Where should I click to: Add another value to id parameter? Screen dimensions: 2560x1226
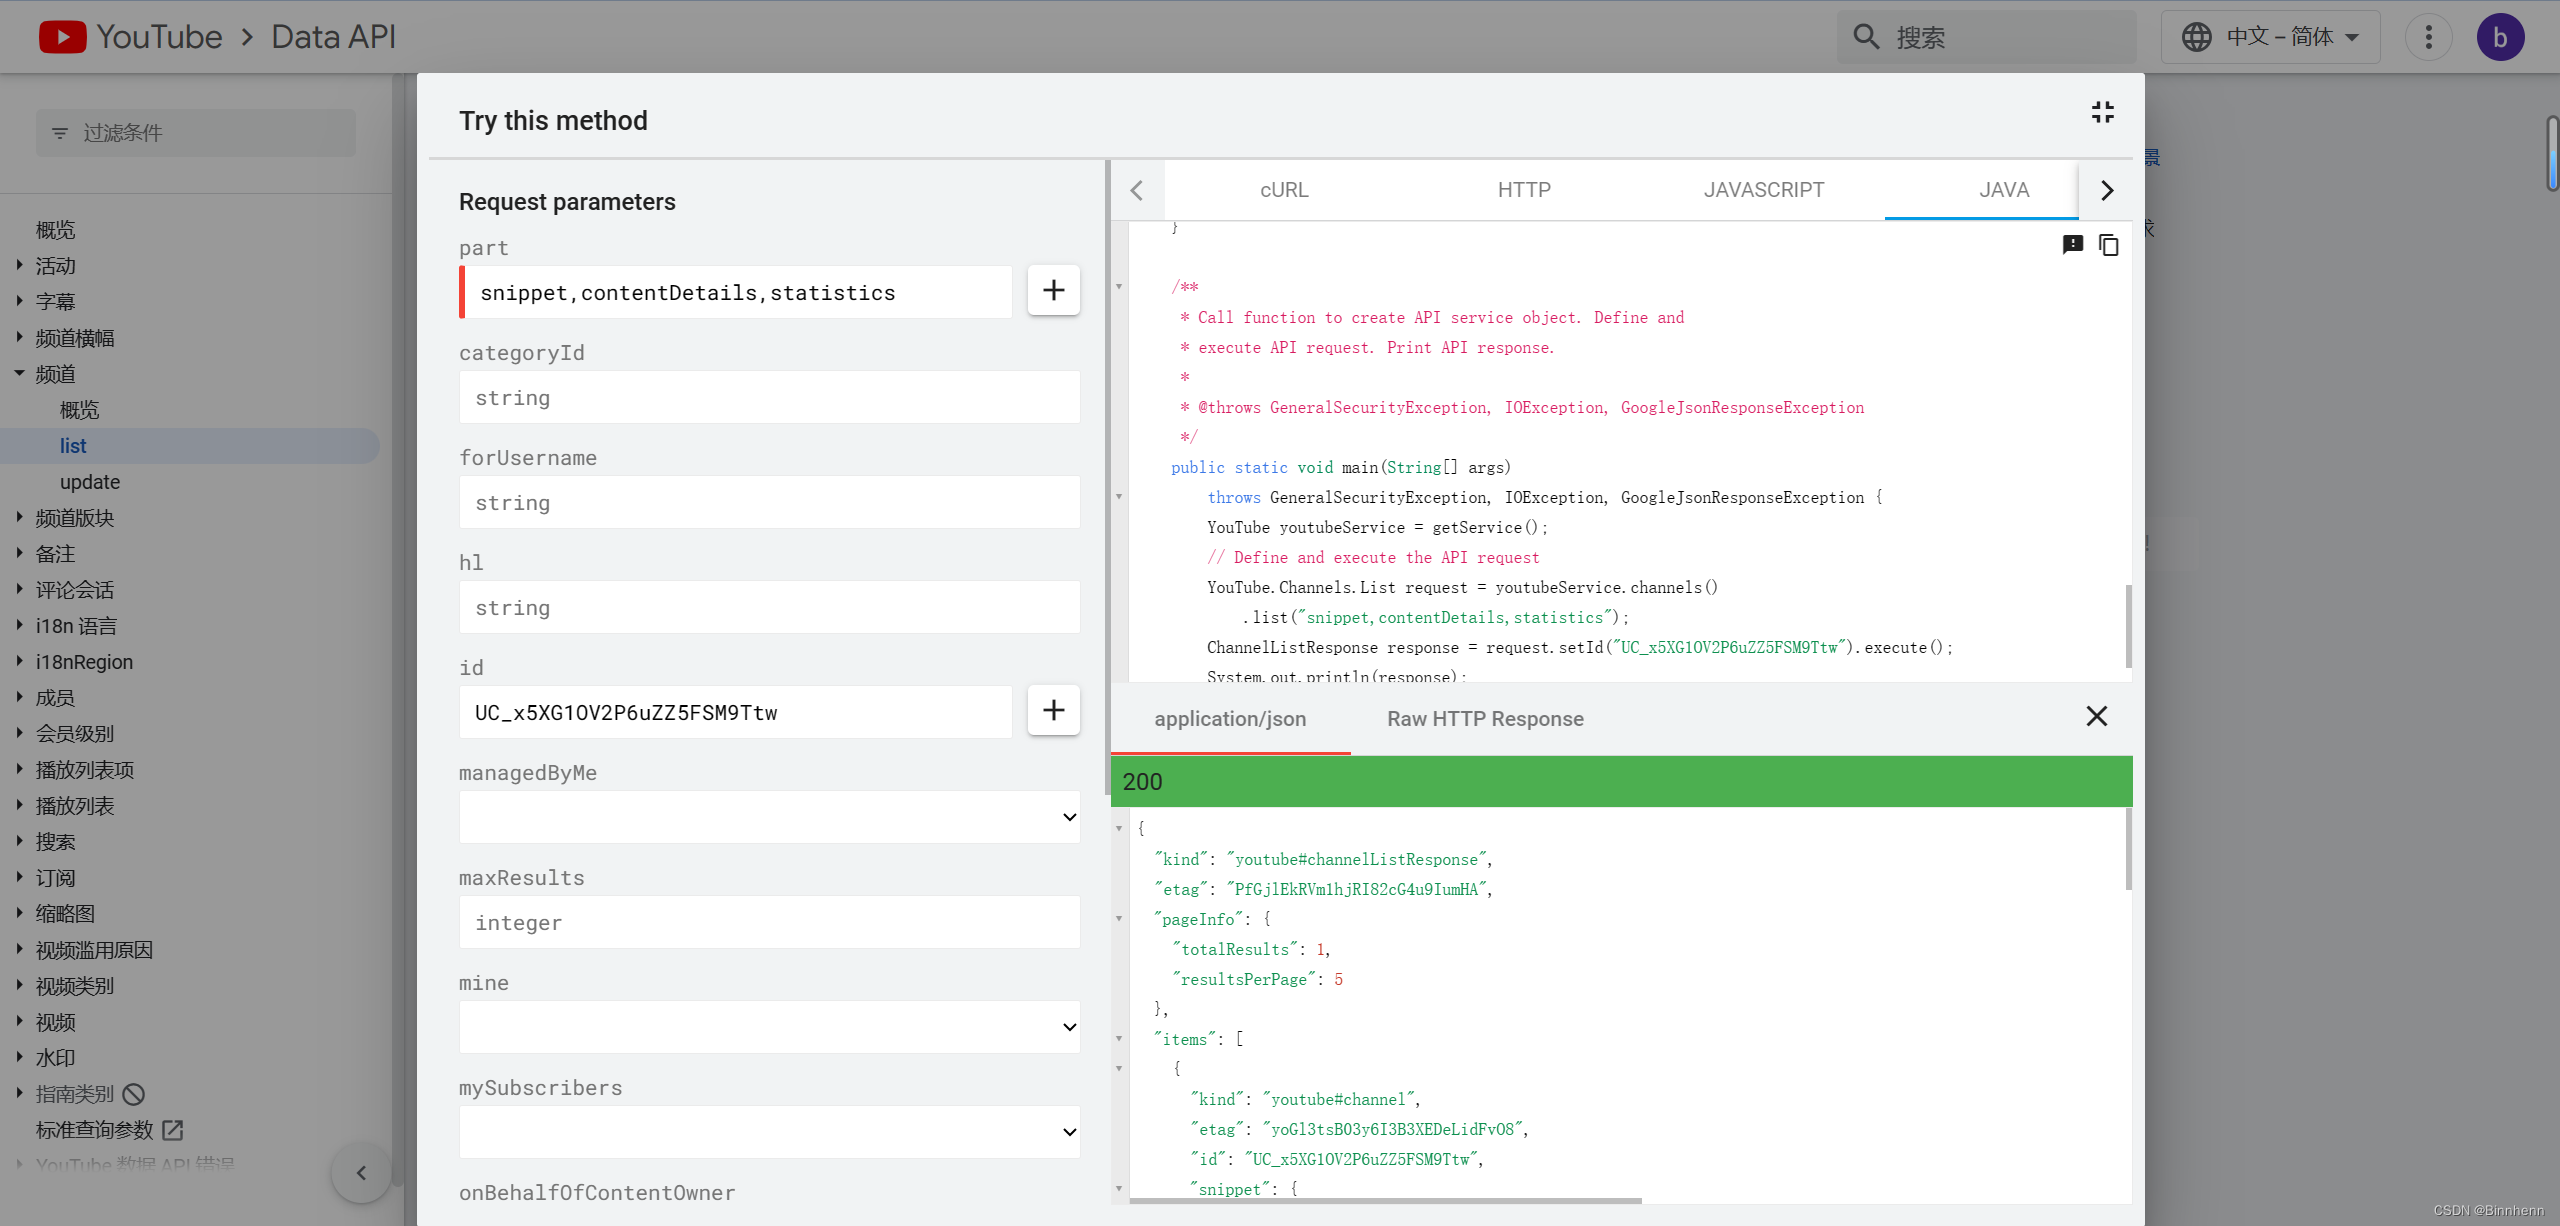tap(1053, 711)
